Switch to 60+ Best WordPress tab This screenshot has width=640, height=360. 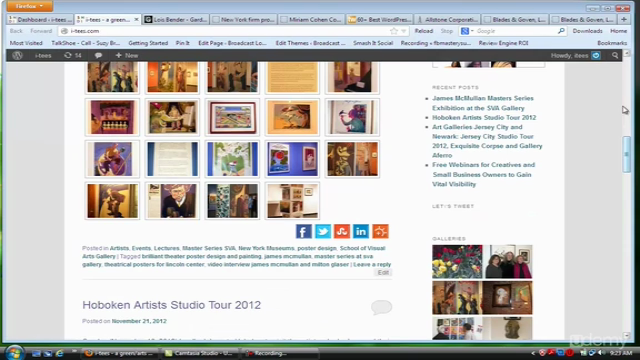379,19
